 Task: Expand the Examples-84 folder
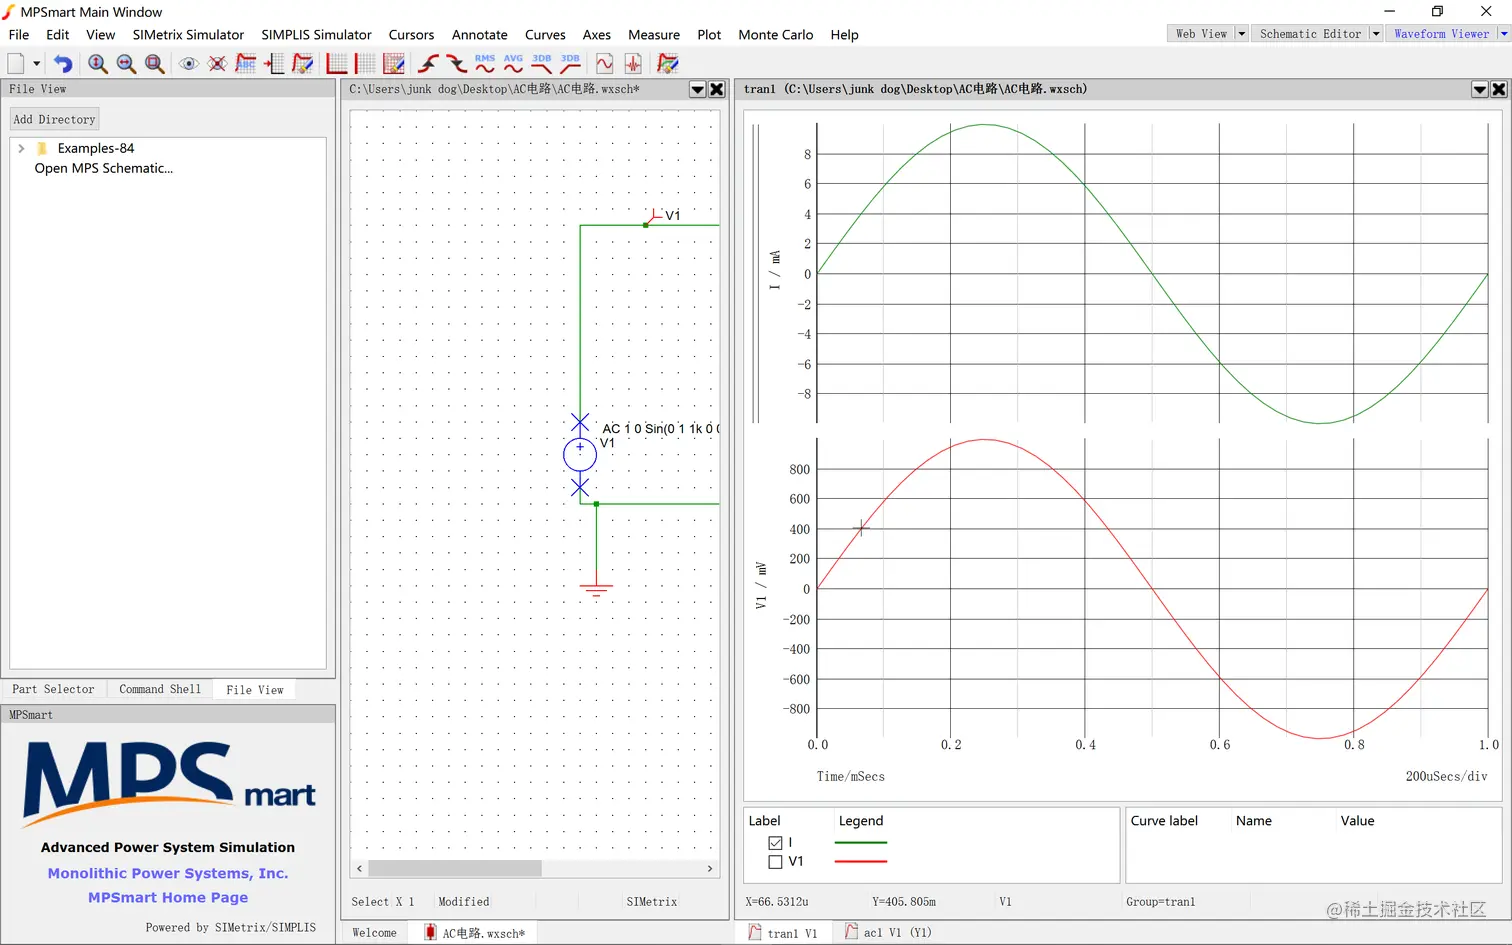click(x=21, y=148)
